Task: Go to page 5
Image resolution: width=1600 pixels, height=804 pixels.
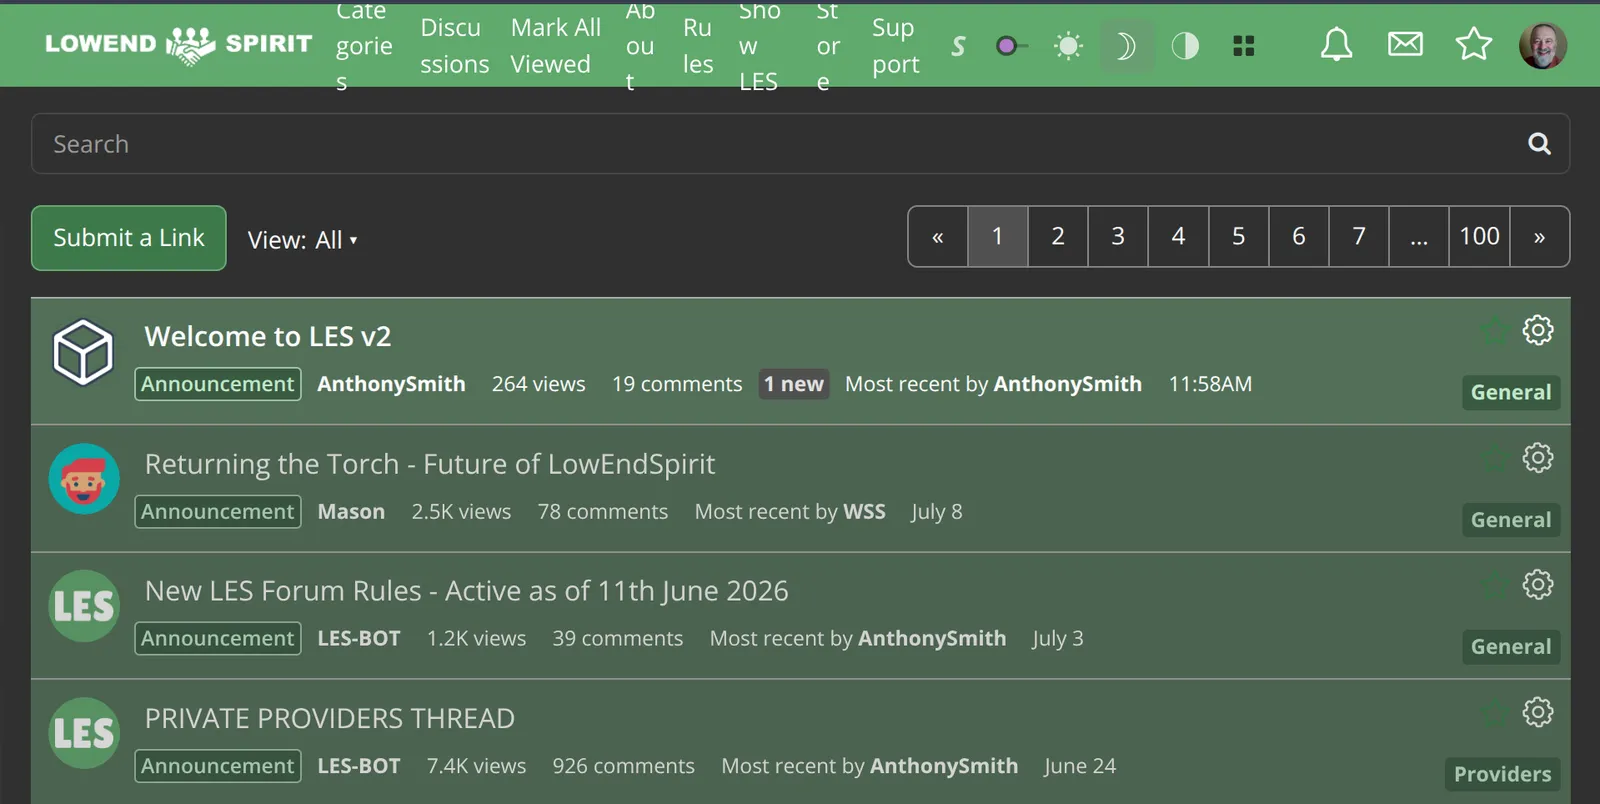Action: pyautogui.click(x=1239, y=237)
